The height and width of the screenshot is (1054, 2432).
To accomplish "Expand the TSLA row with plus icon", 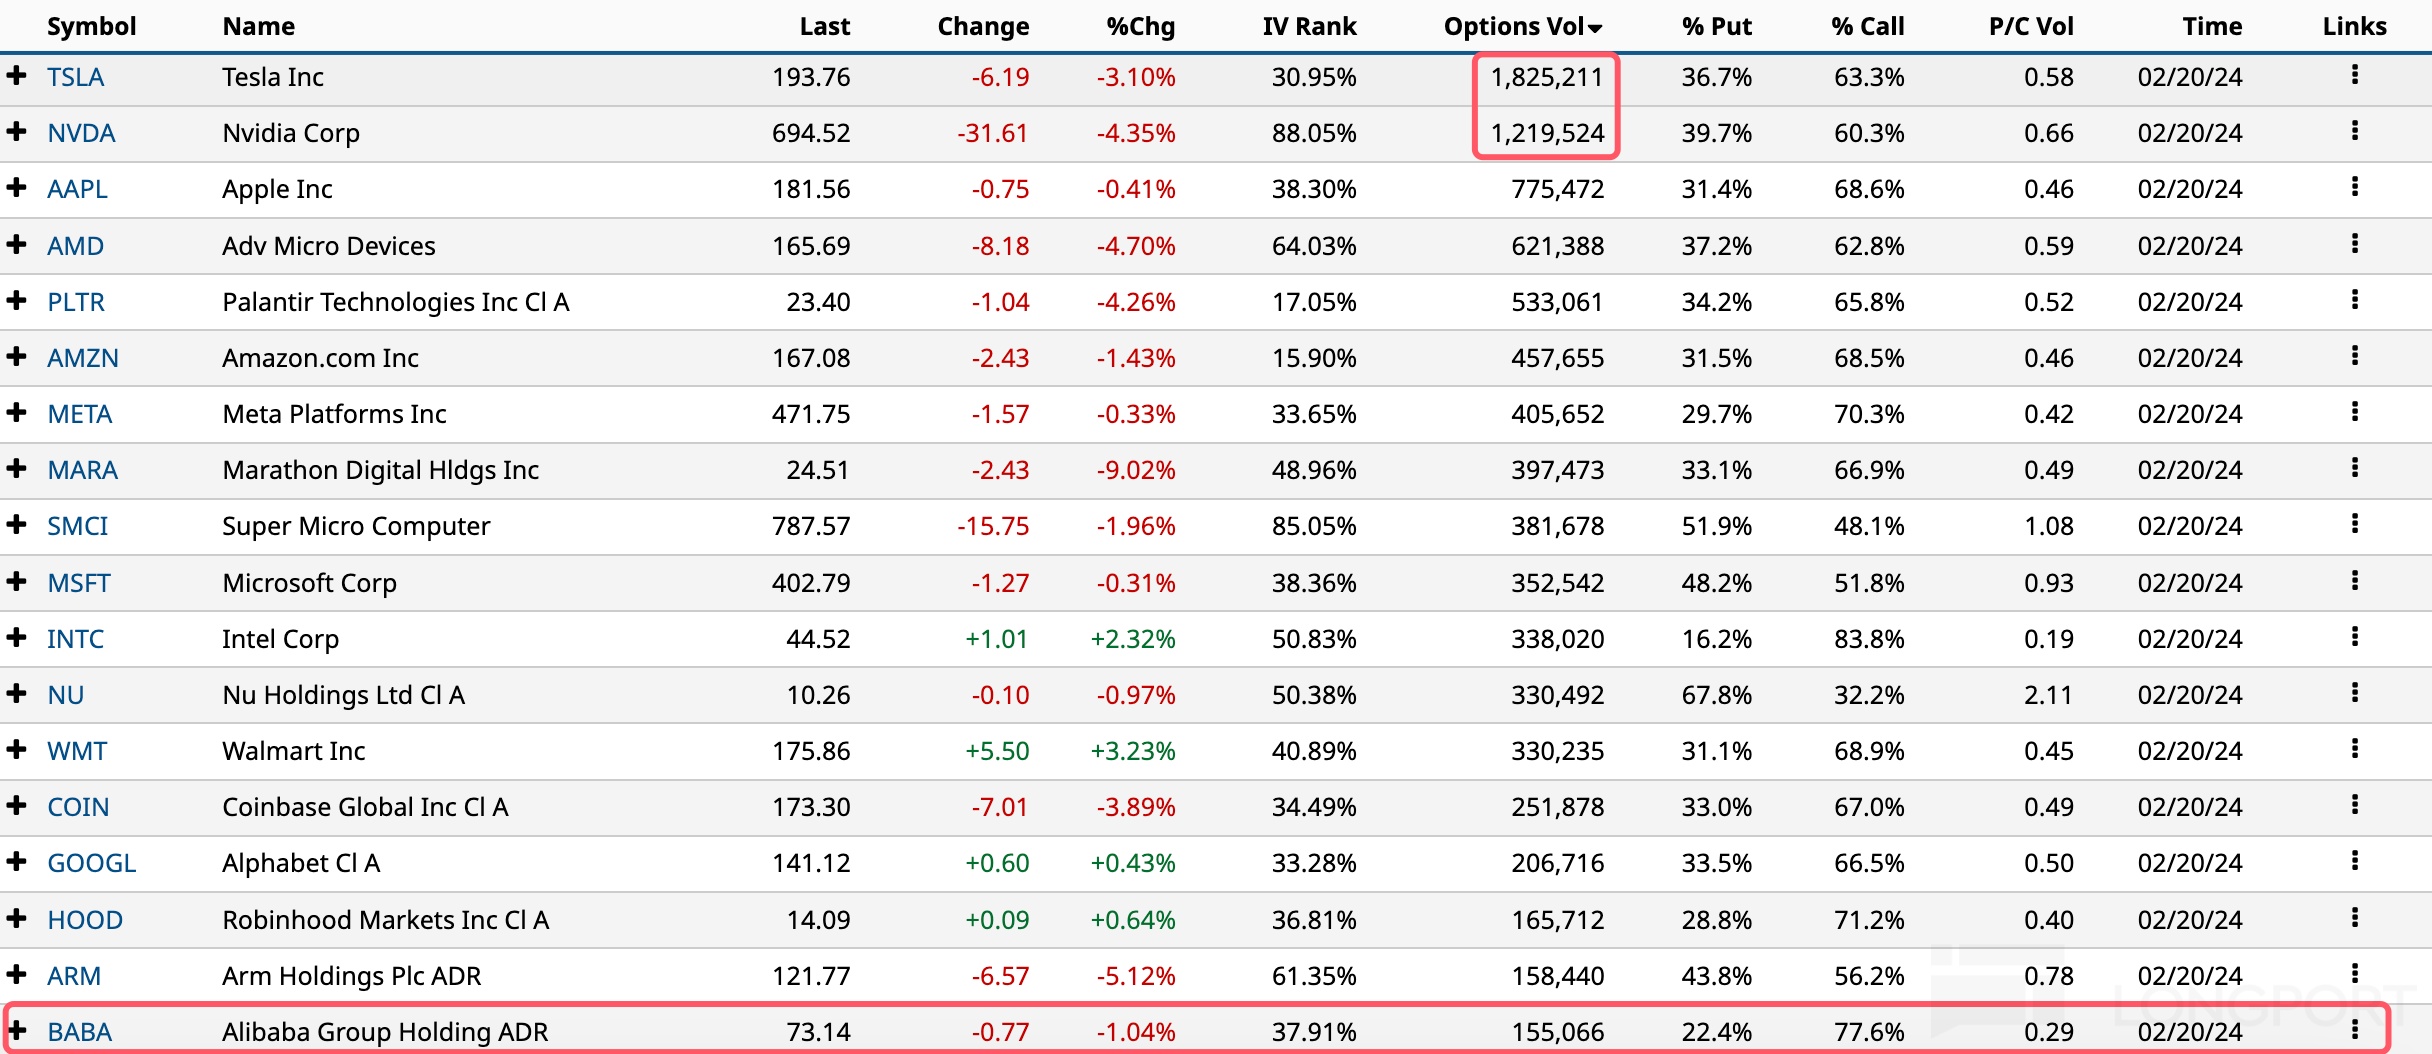I will 16,75.
